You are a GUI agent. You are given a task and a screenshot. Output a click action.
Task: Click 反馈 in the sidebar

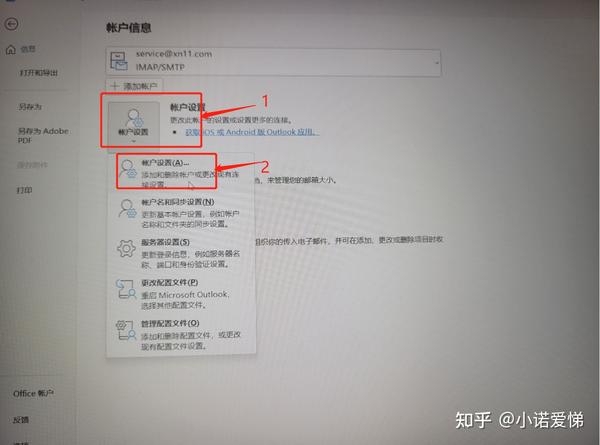click(21, 420)
